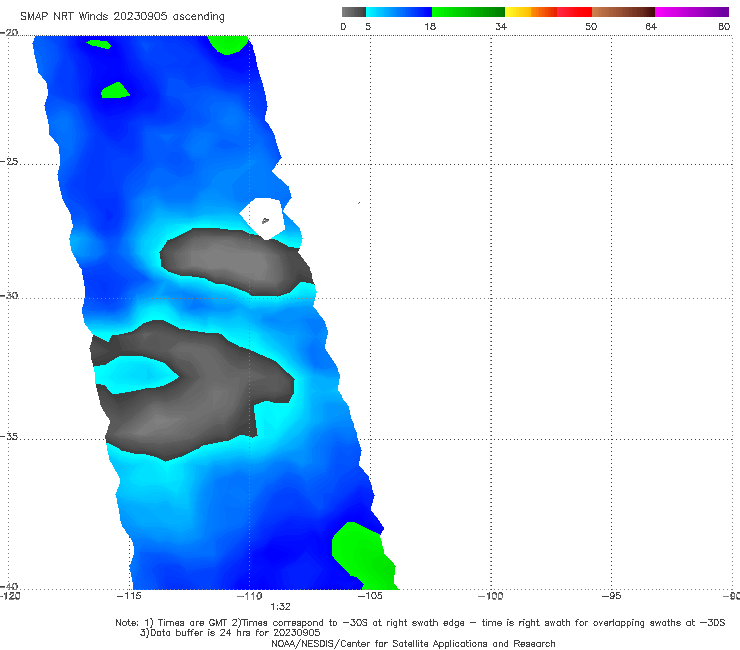Pick the magenta 64–80 colorbar segment
The width and height of the screenshot is (740, 650).
[x=692, y=12]
